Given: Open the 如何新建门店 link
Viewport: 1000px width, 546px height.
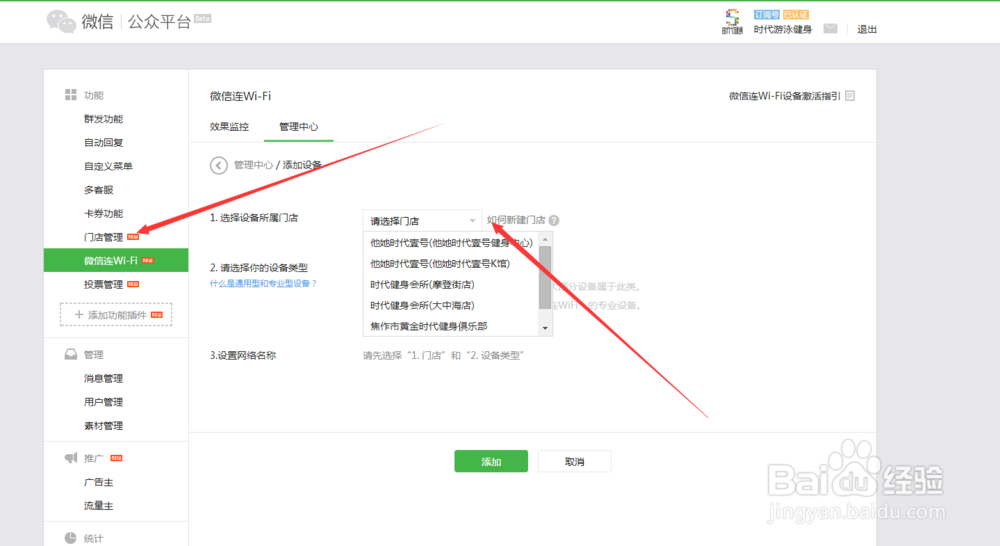Looking at the screenshot, I should (x=516, y=220).
